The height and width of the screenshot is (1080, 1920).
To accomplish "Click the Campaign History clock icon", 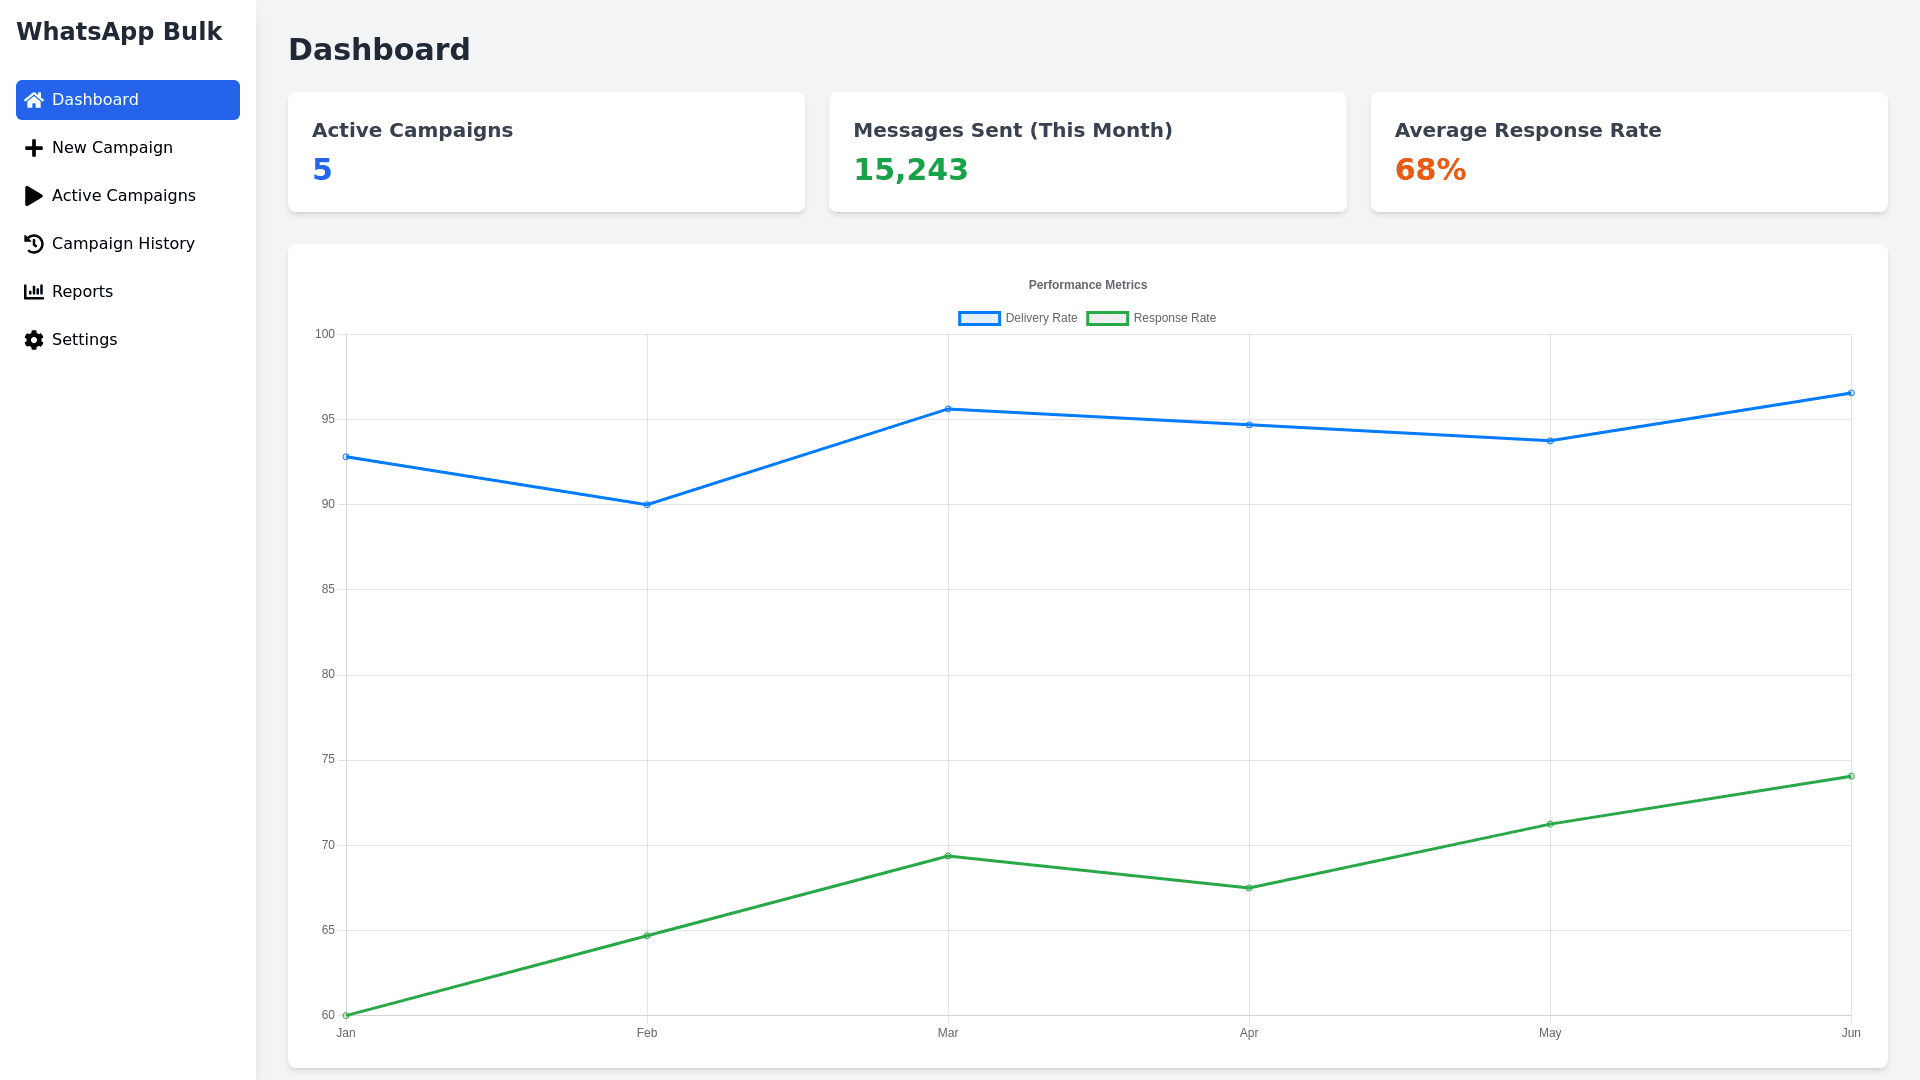I will [x=34, y=244].
